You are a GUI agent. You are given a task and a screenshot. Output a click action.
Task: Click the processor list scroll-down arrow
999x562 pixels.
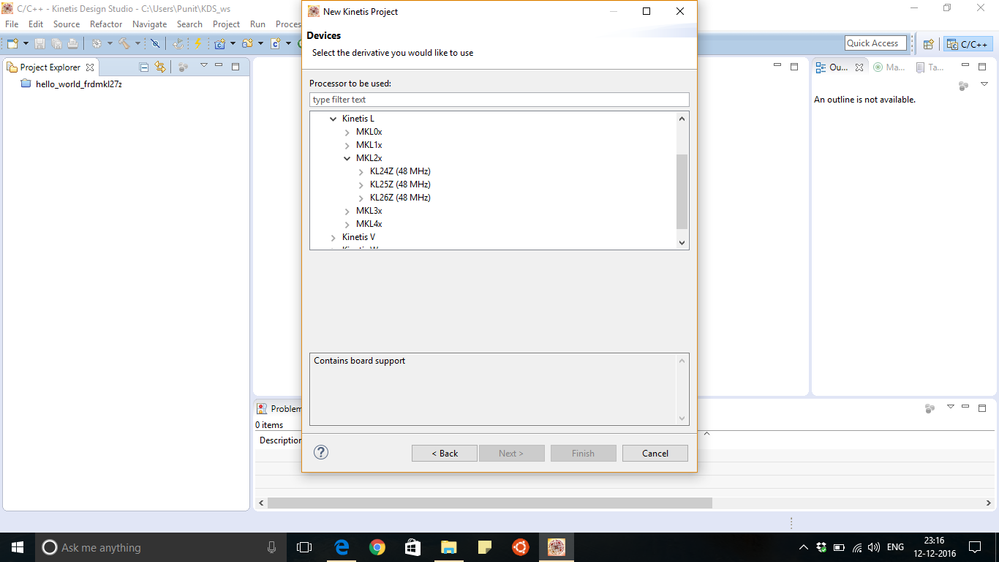(682, 243)
